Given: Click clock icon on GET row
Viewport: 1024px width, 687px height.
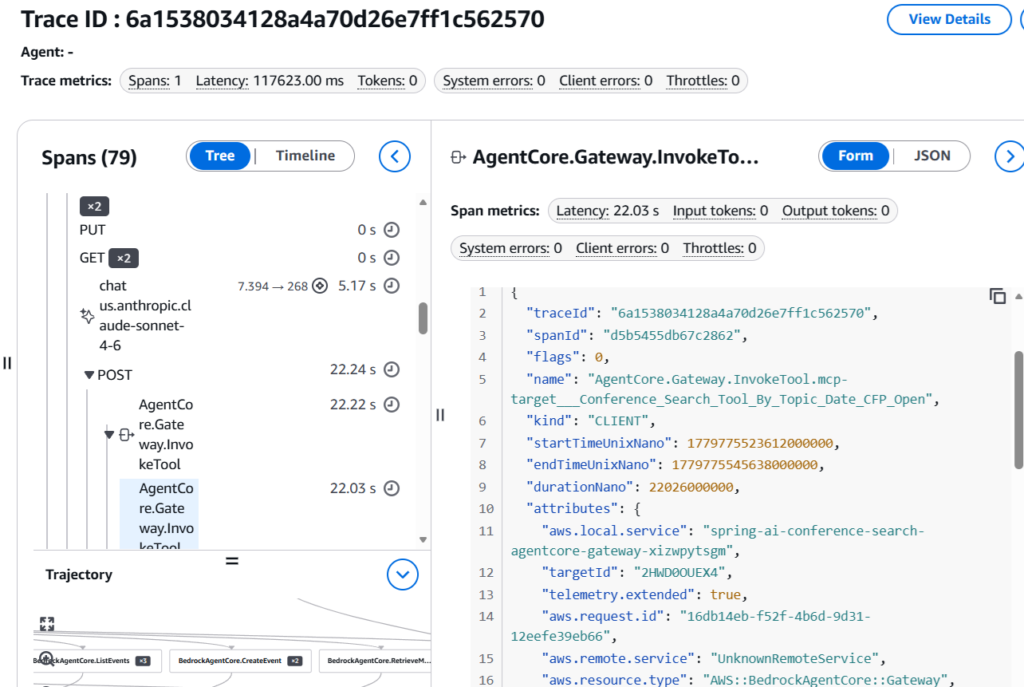Looking at the screenshot, I should [x=391, y=258].
